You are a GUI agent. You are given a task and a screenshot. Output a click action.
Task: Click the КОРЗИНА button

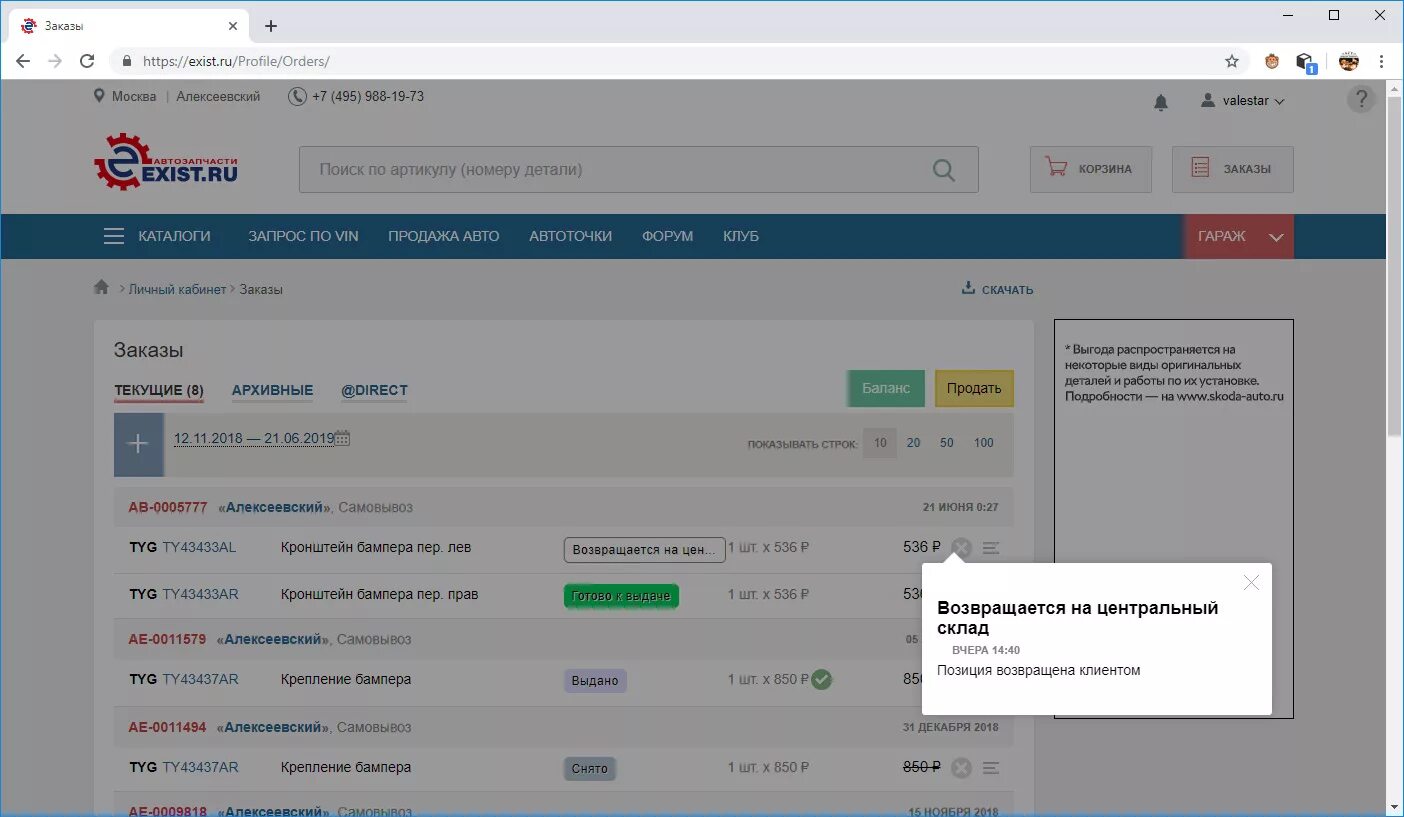[1091, 169]
